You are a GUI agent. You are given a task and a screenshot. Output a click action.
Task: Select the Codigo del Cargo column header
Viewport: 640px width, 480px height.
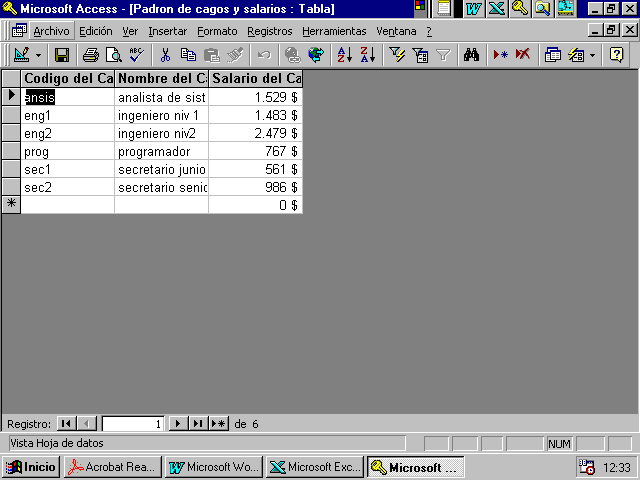tap(68, 78)
